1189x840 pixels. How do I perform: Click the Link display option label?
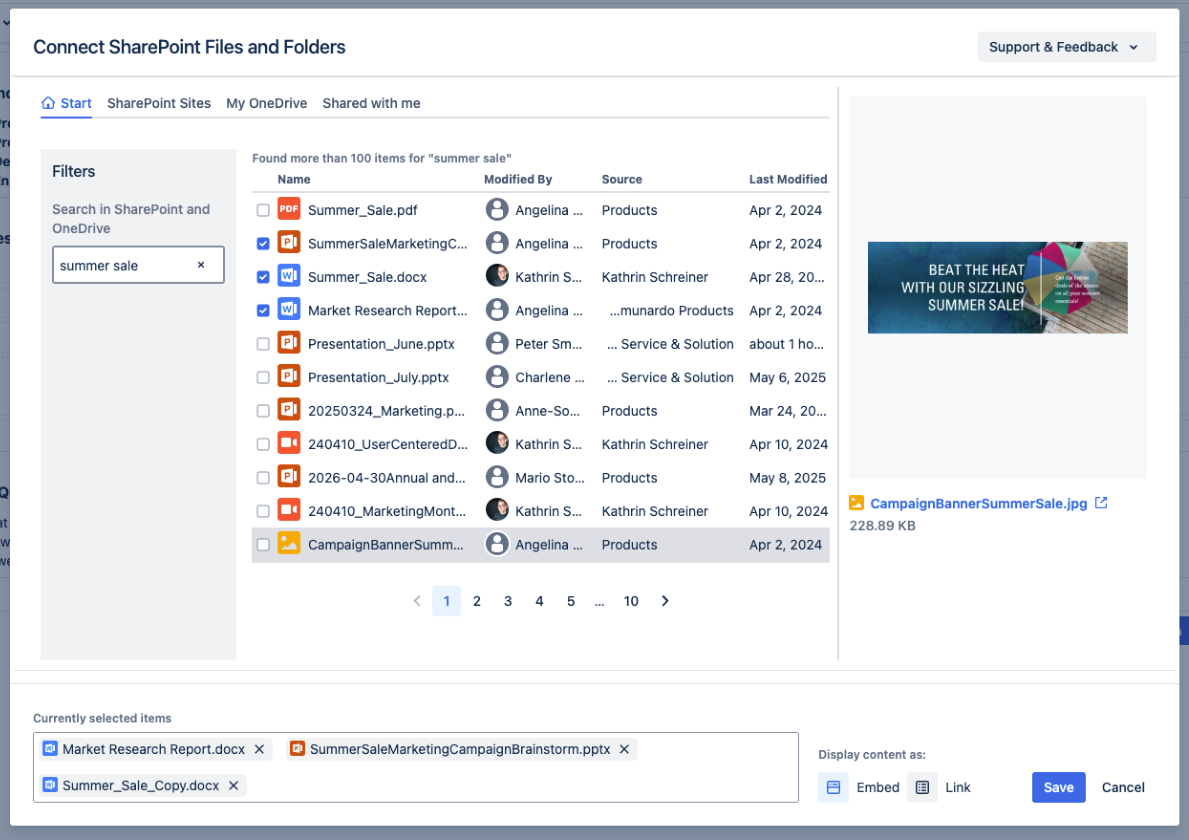pyautogui.click(x=958, y=787)
